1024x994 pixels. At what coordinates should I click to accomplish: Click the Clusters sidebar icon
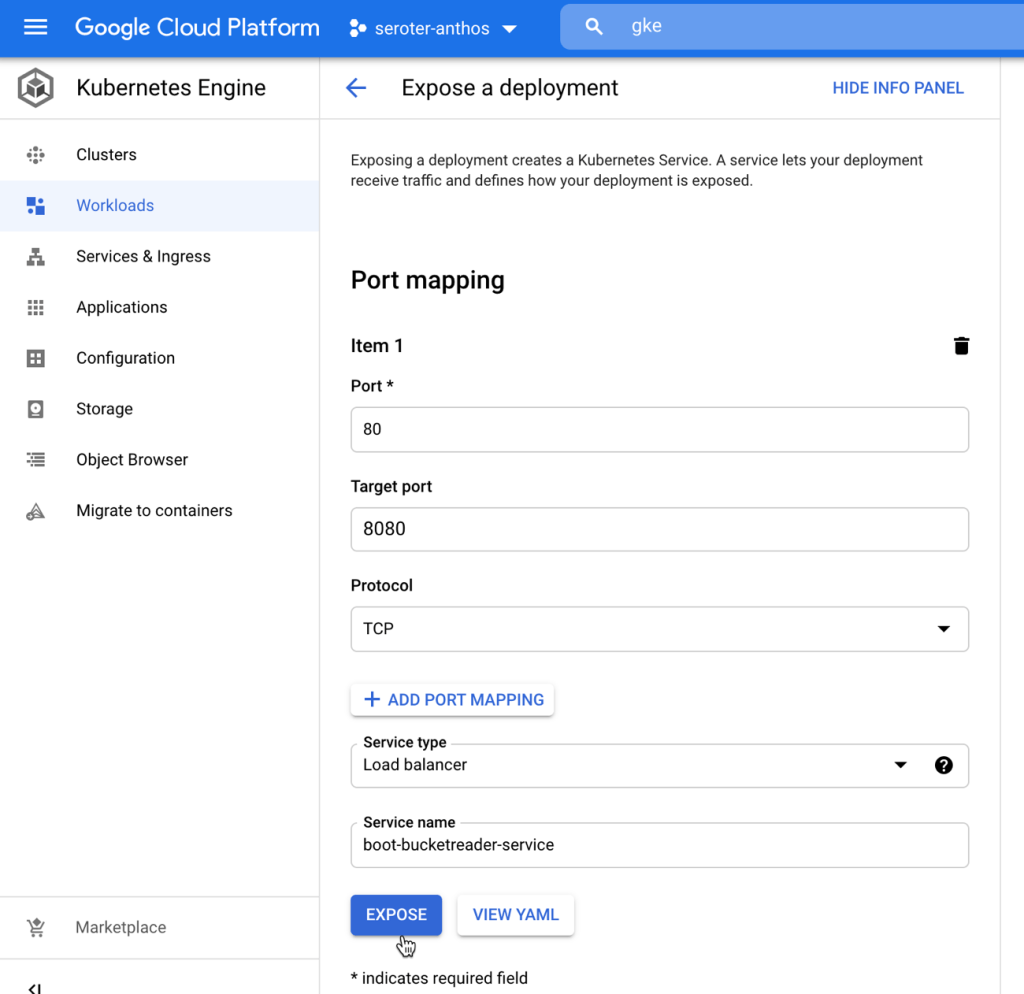point(36,155)
